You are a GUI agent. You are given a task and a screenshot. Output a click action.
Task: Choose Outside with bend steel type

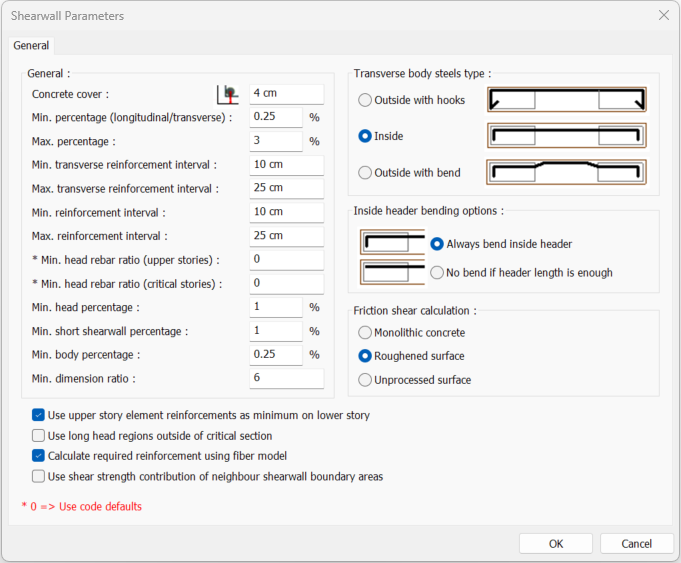(x=365, y=172)
